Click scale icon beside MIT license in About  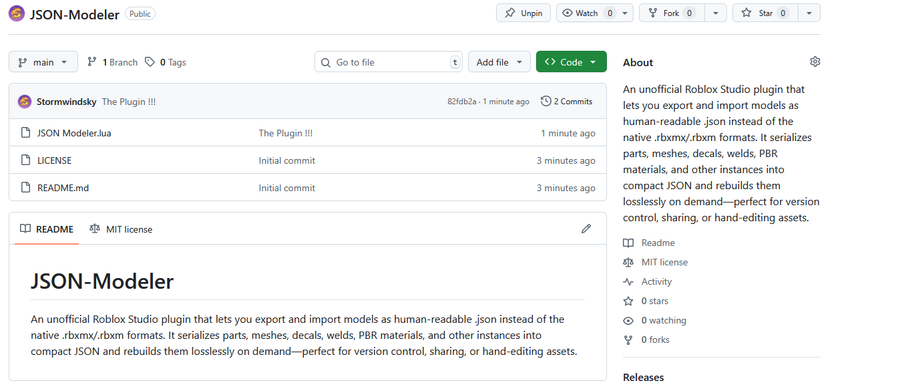(629, 262)
